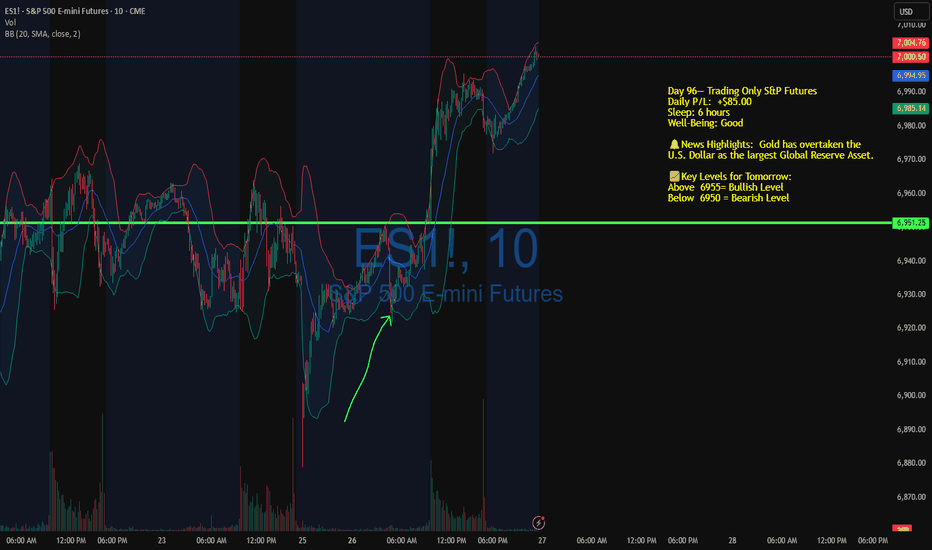Click the blue 6,994.95 price label

click(x=911, y=76)
